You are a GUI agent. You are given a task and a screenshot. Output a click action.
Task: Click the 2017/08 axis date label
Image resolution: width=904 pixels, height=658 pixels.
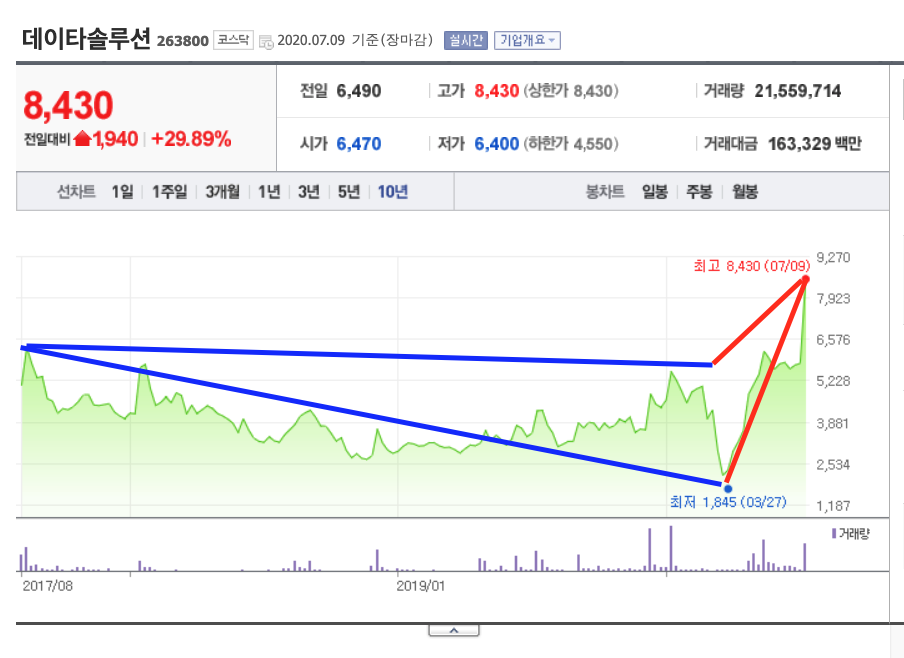[48, 586]
